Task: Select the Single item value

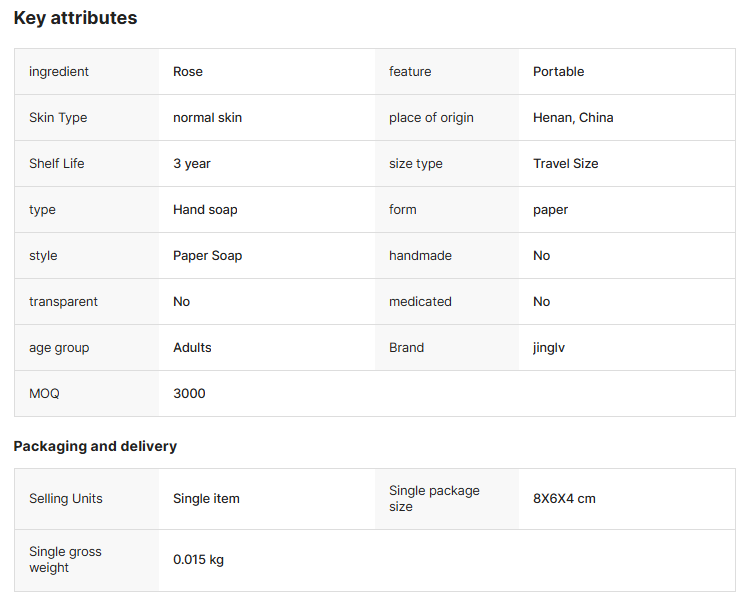Action: tap(206, 499)
